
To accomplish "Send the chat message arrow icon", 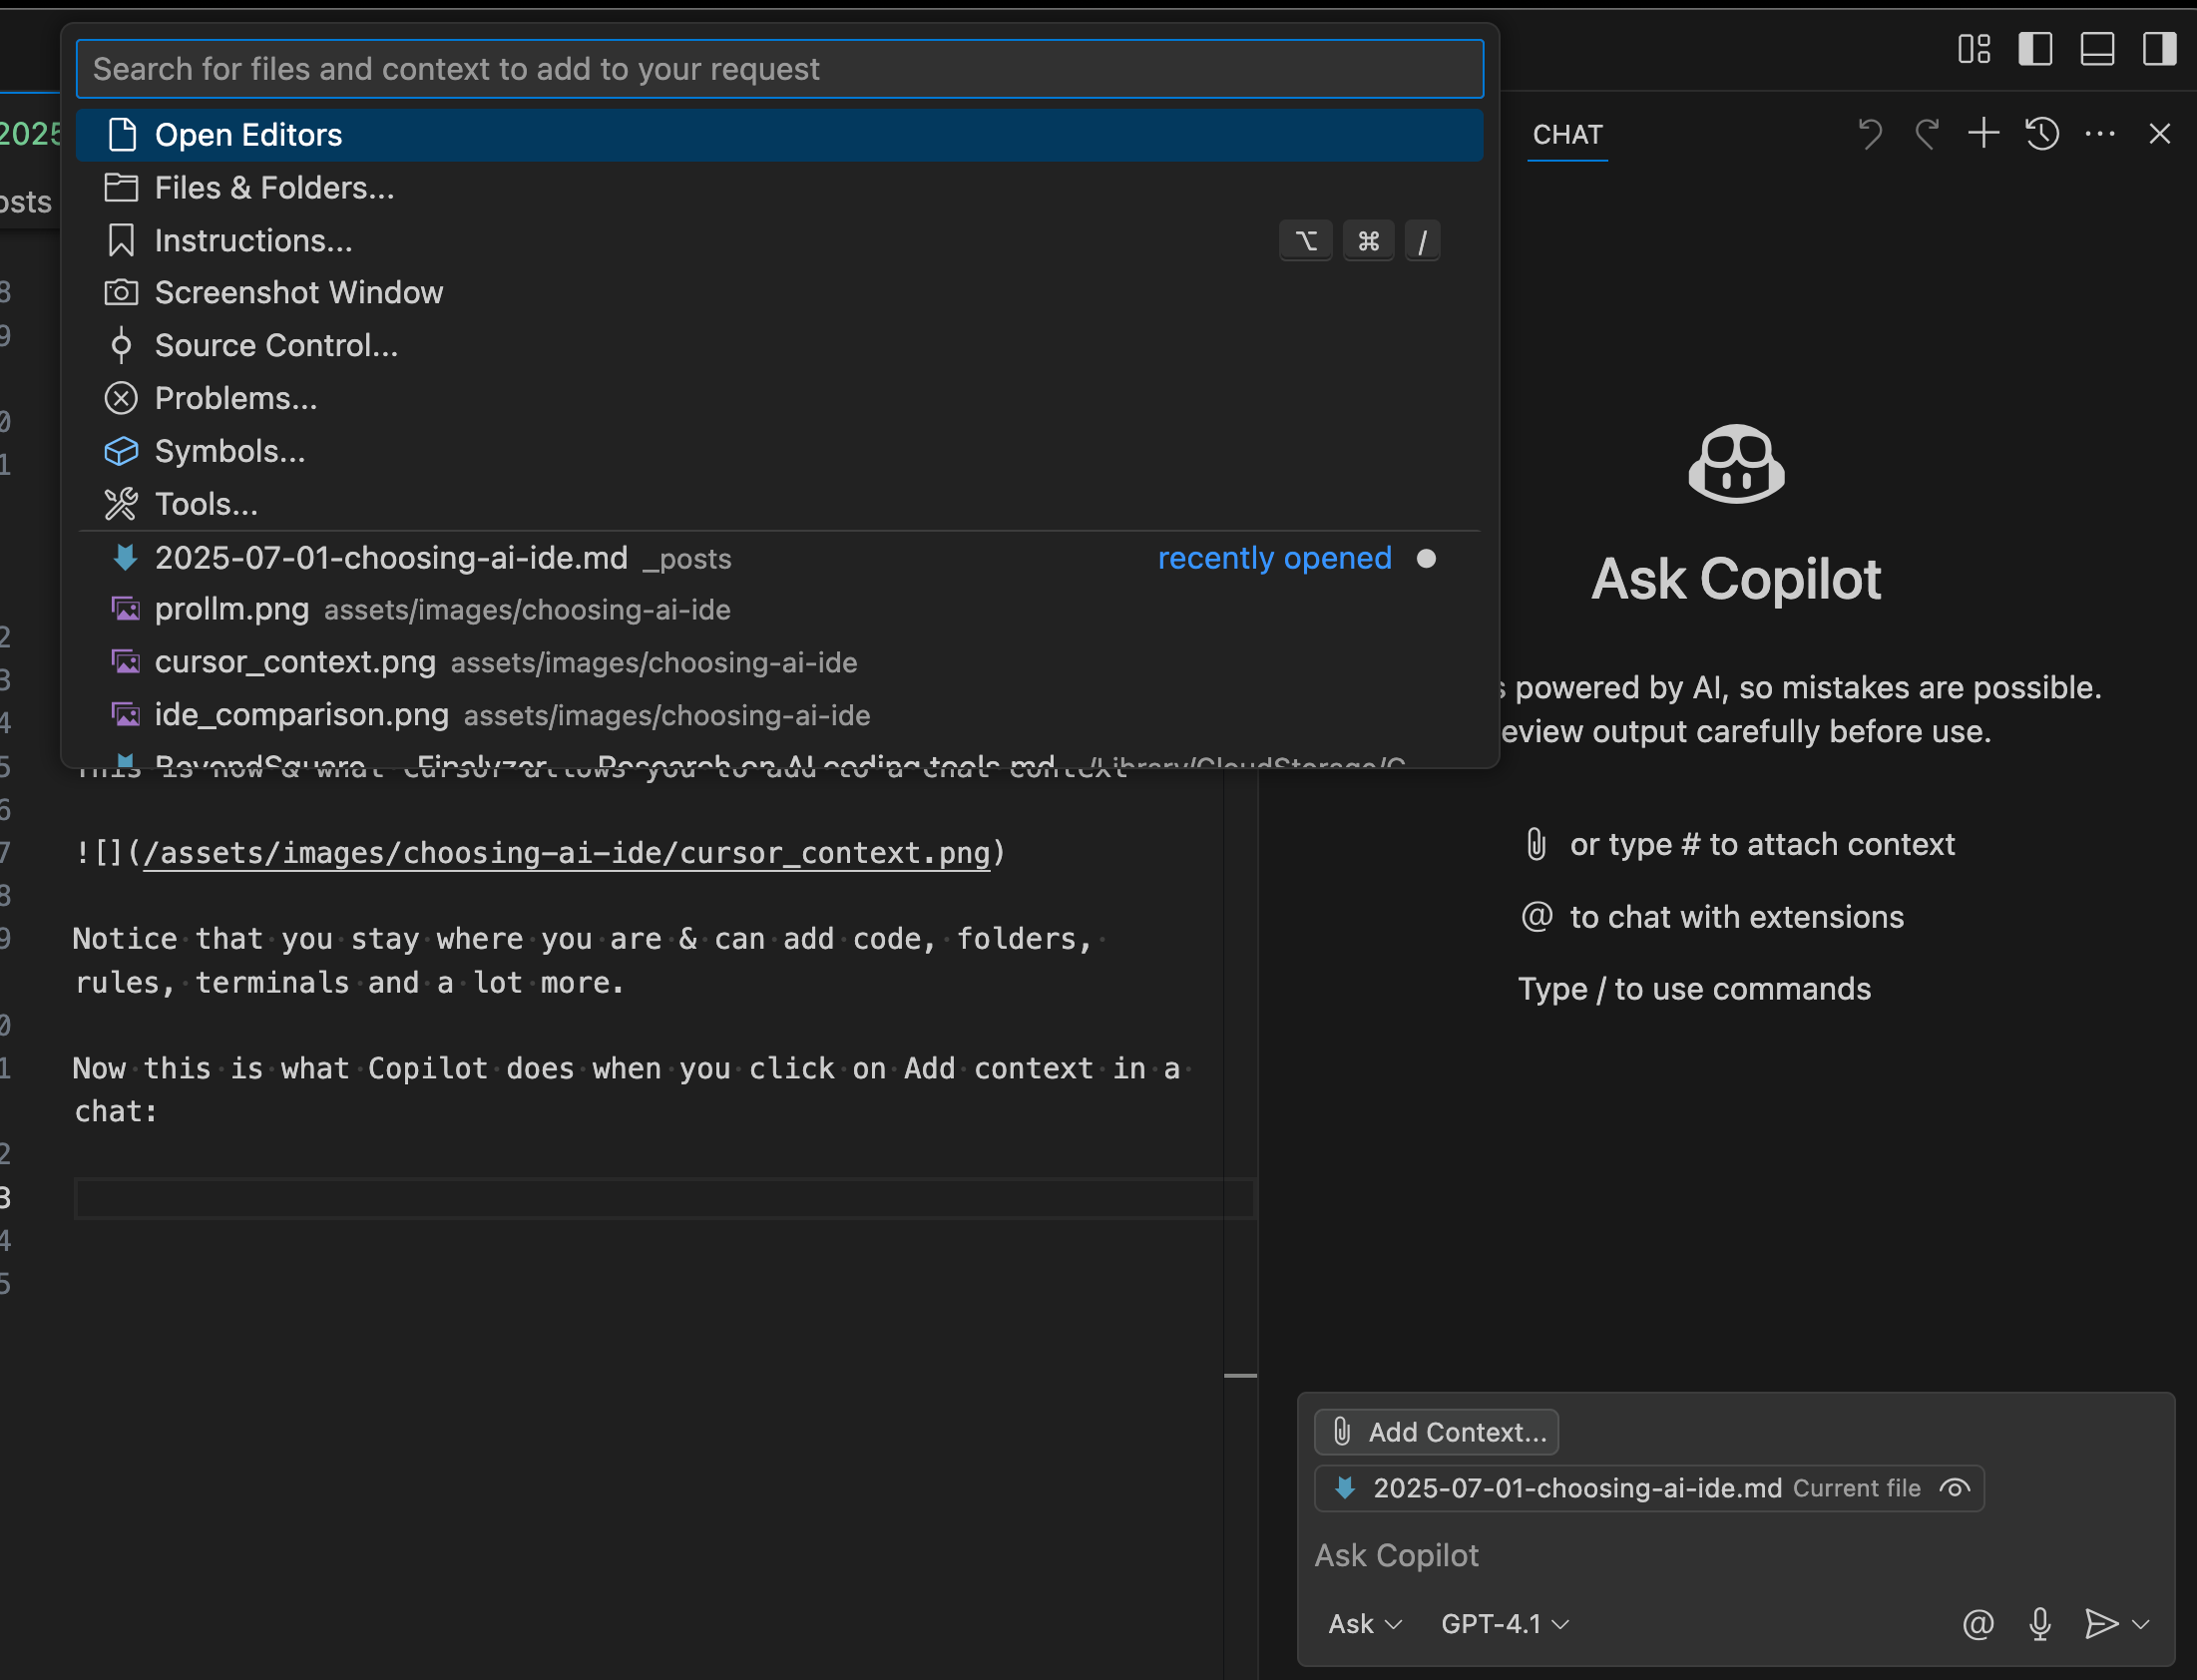I will pos(2100,1624).
